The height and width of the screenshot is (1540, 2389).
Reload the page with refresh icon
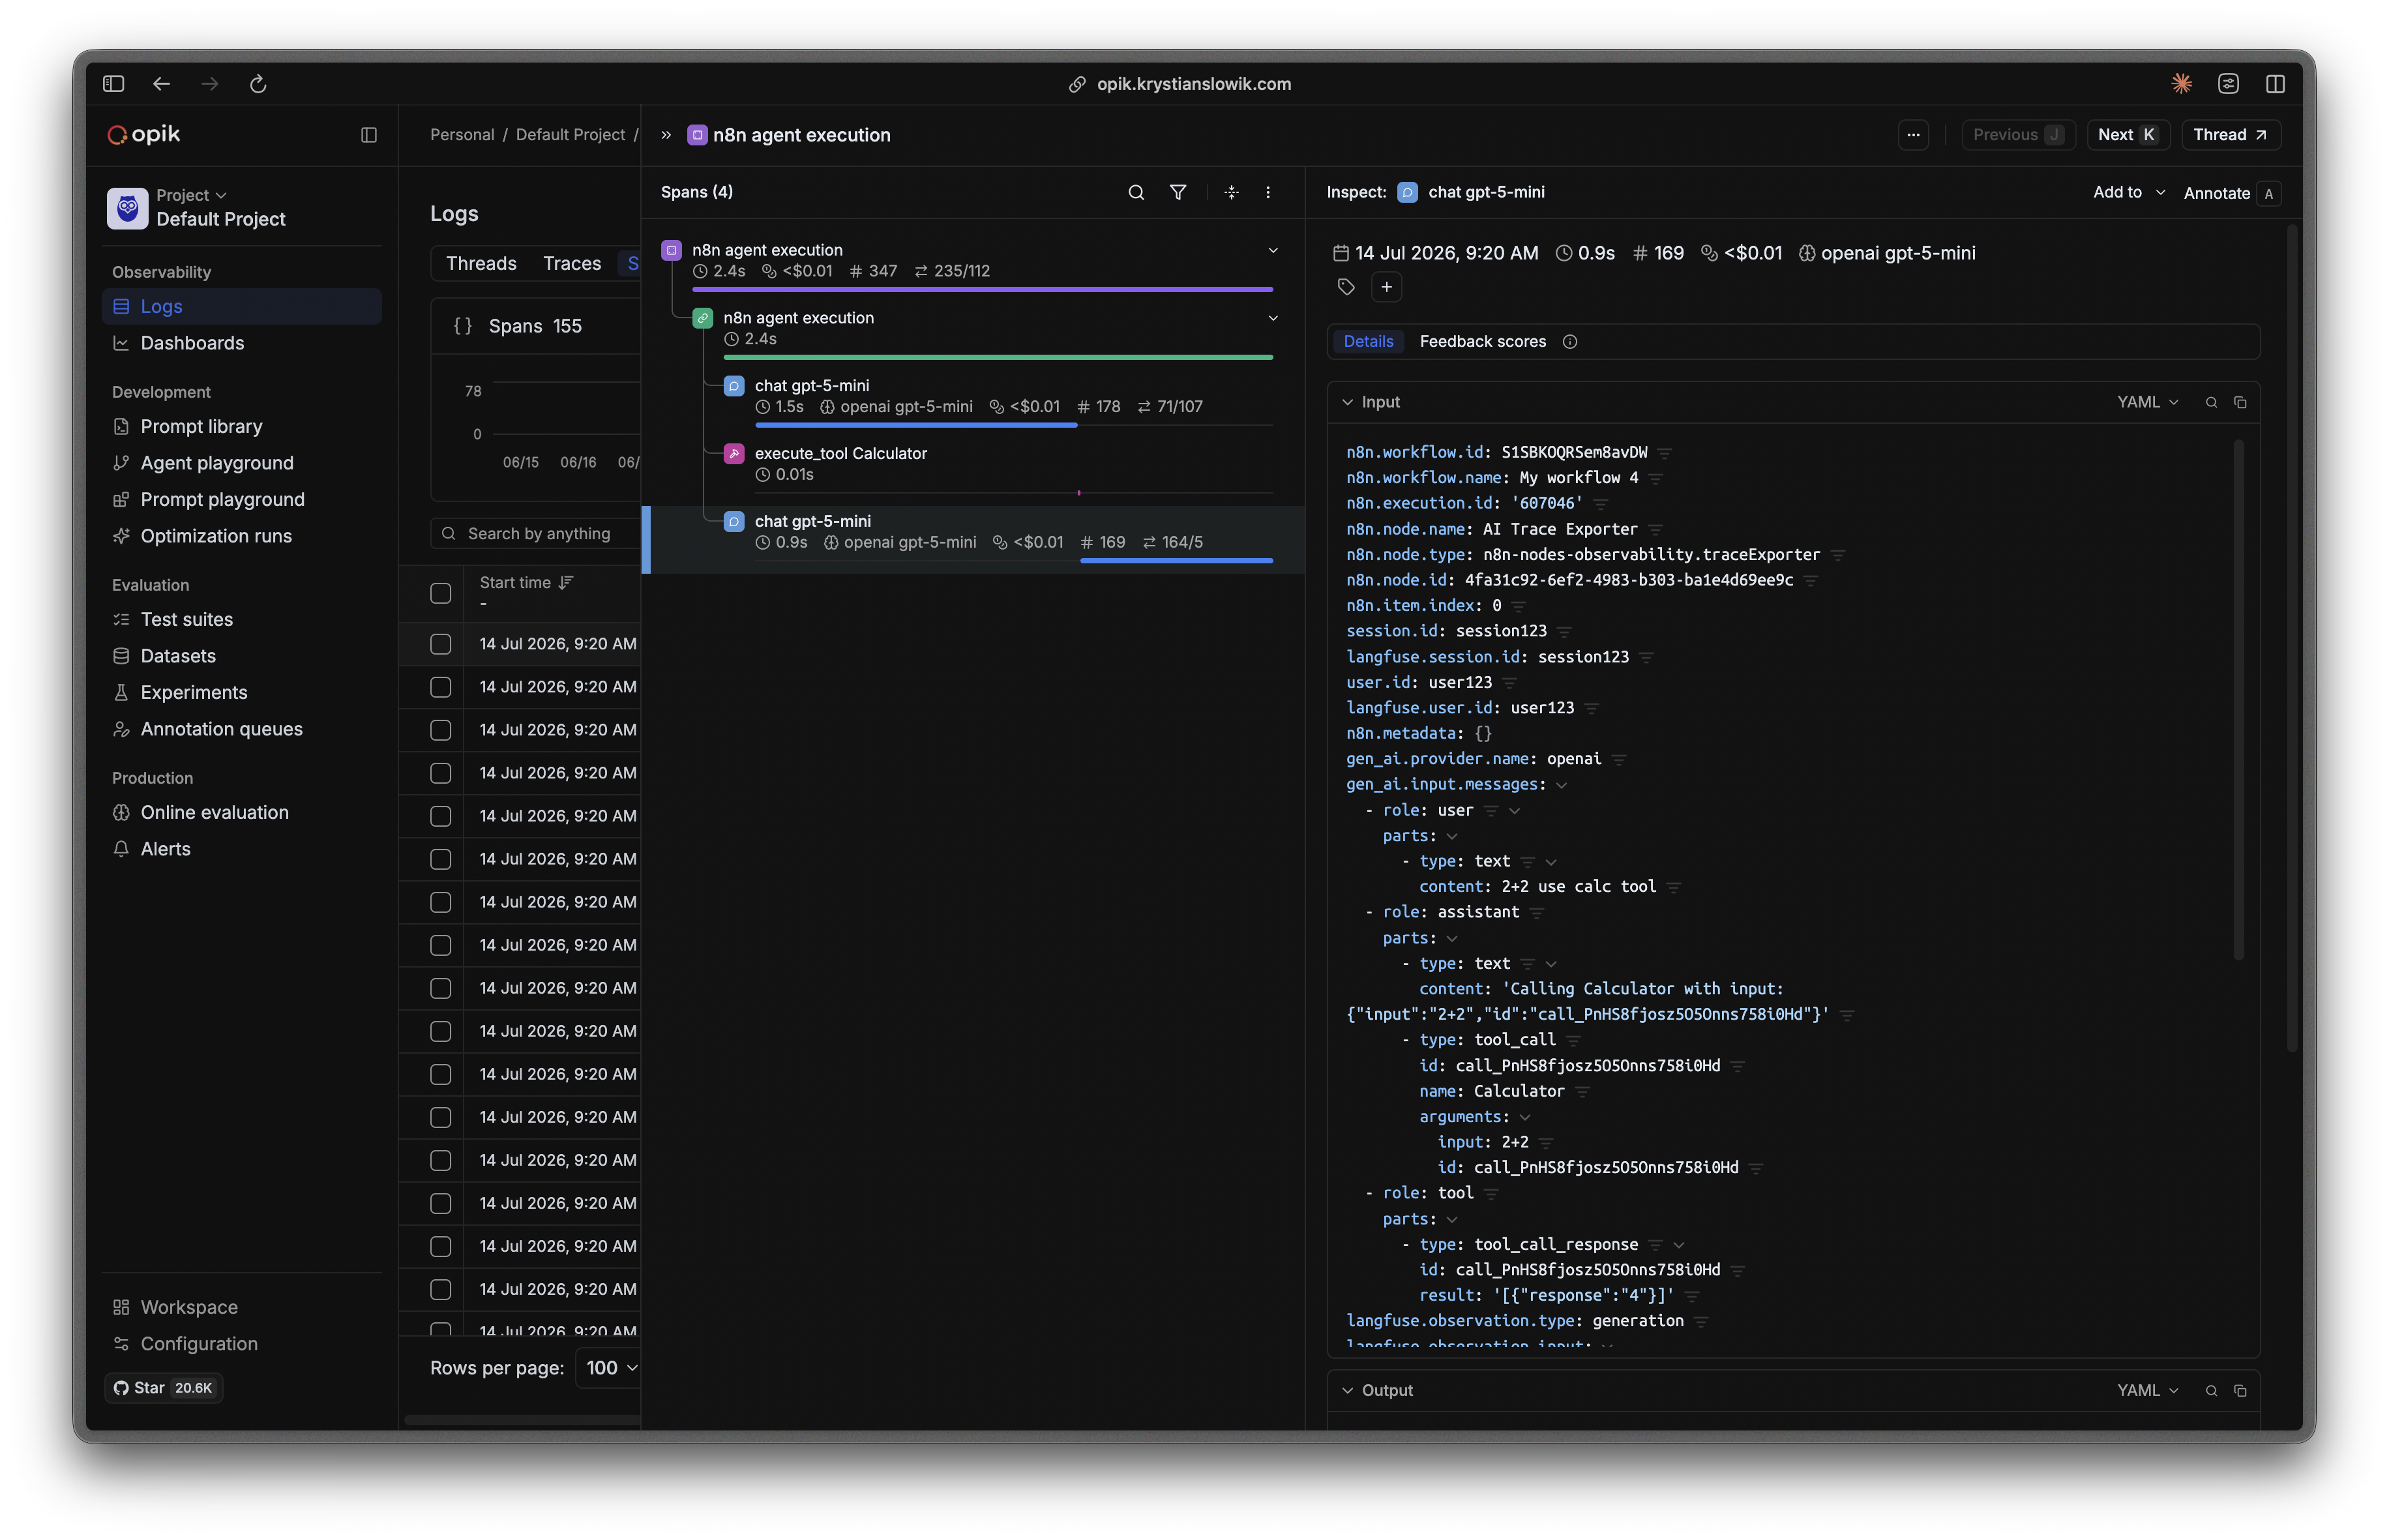point(258,84)
